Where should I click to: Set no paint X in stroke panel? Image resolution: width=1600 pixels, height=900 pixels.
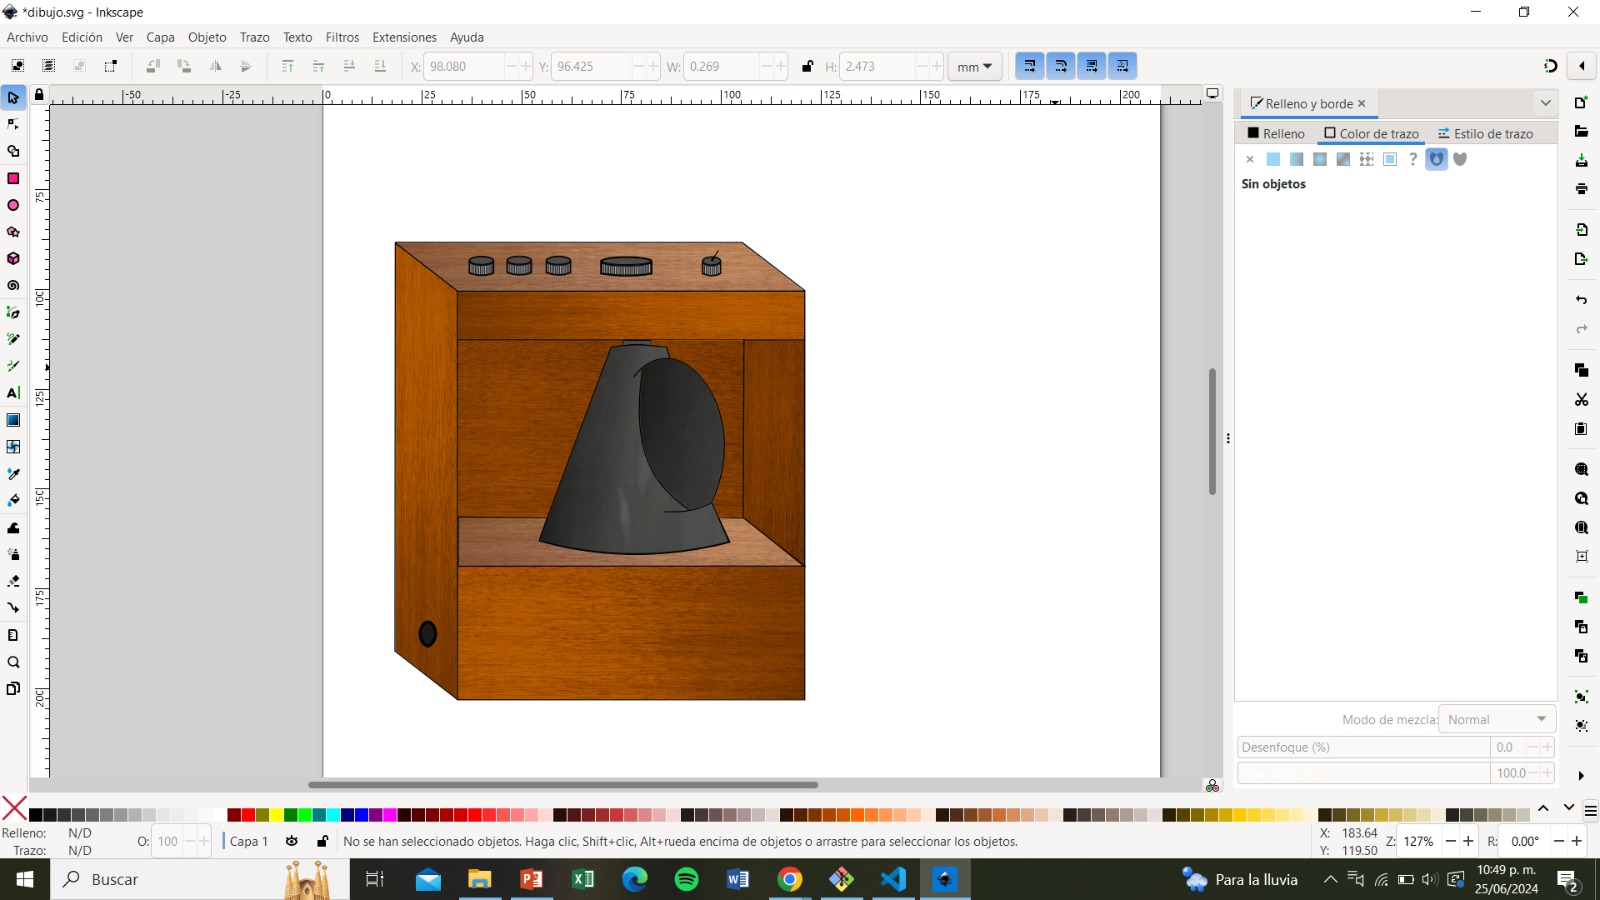point(1249,159)
